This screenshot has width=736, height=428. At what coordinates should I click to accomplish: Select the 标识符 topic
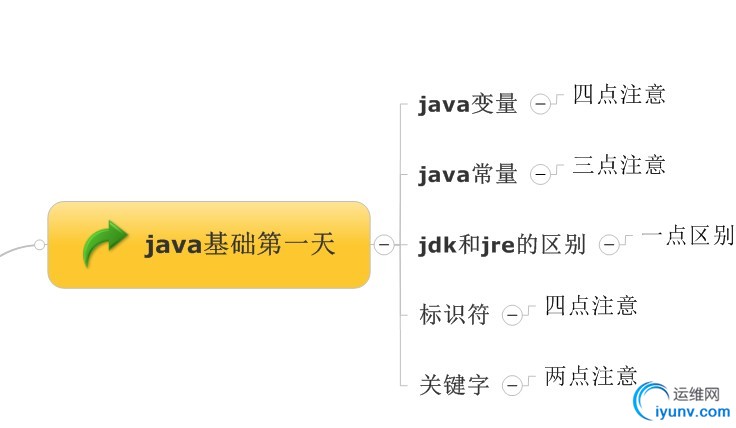click(x=454, y=315)
